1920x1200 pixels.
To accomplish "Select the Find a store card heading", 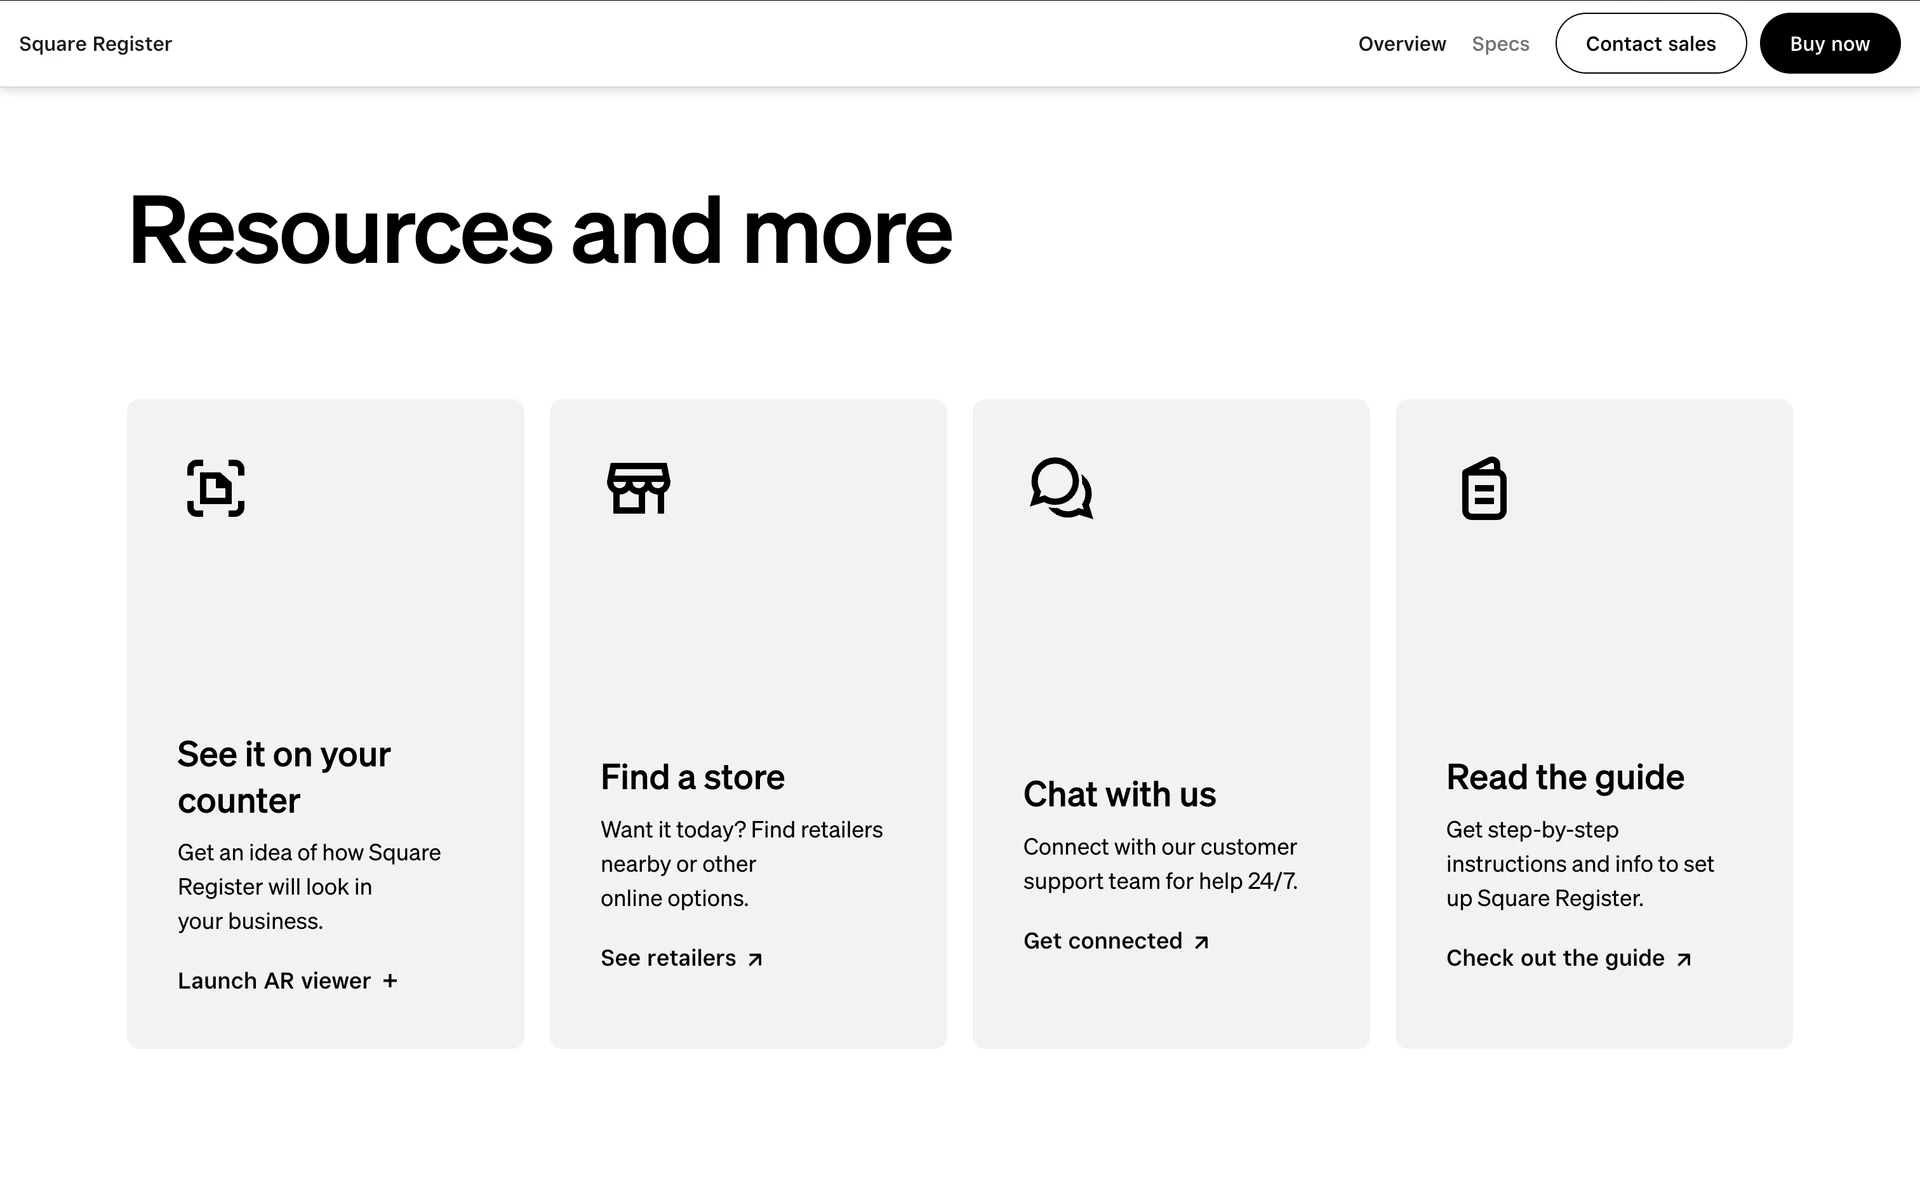I will (x=692, y=777).
